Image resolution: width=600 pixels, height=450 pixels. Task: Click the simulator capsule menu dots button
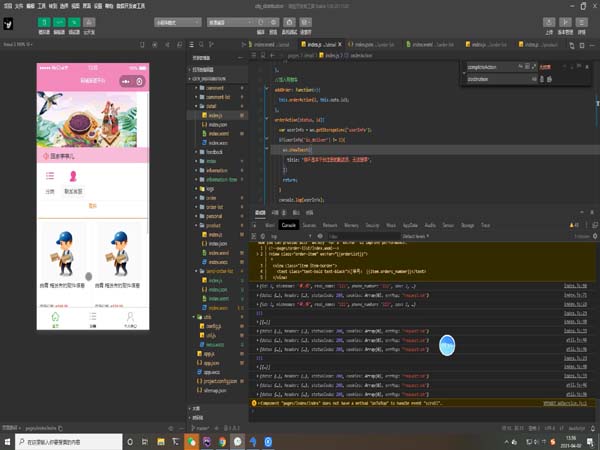click(127, 81)
